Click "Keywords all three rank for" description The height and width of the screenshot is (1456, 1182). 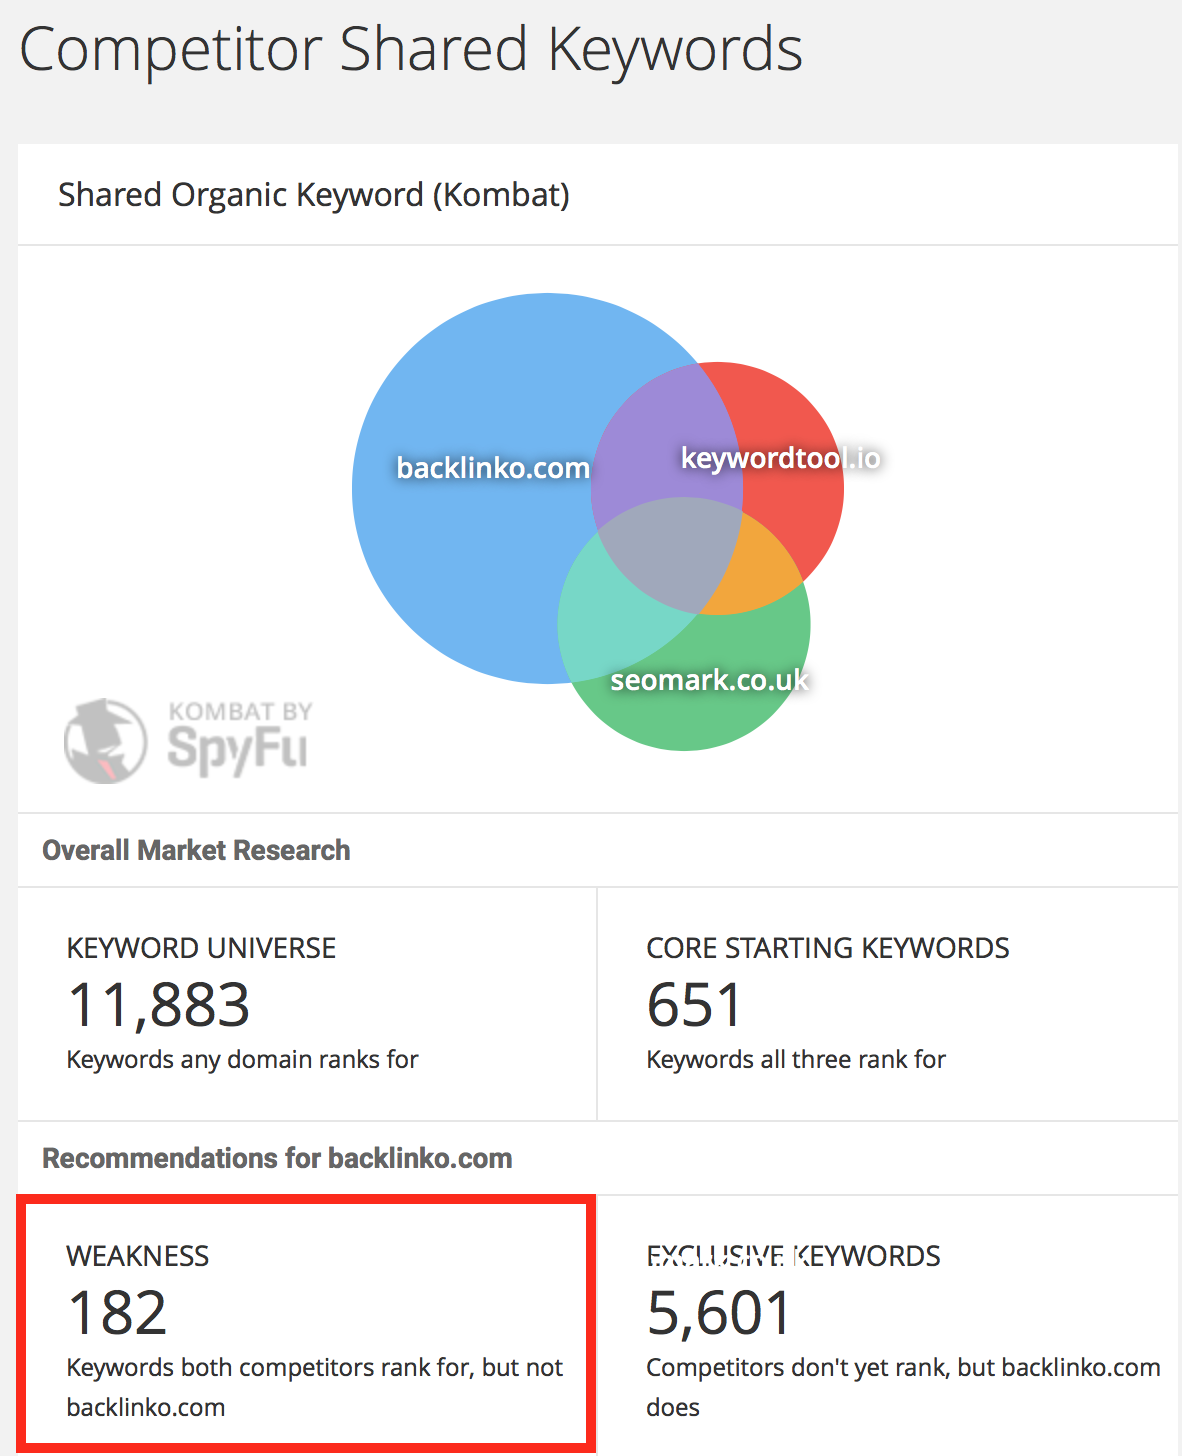(x=796, y=1059)
